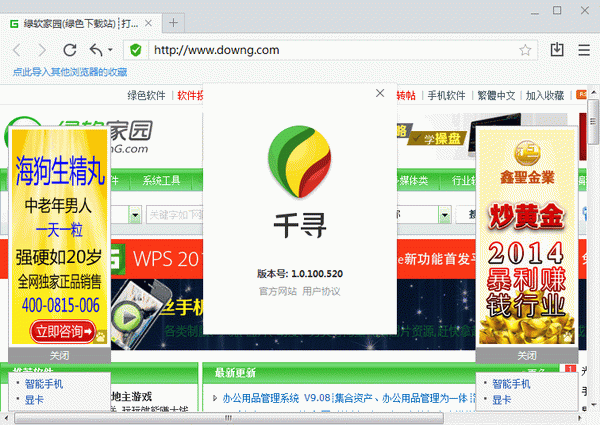This screenshot has width=600, height=425.
Task: Click 绿色软件 in top nav
Action: 147,95
